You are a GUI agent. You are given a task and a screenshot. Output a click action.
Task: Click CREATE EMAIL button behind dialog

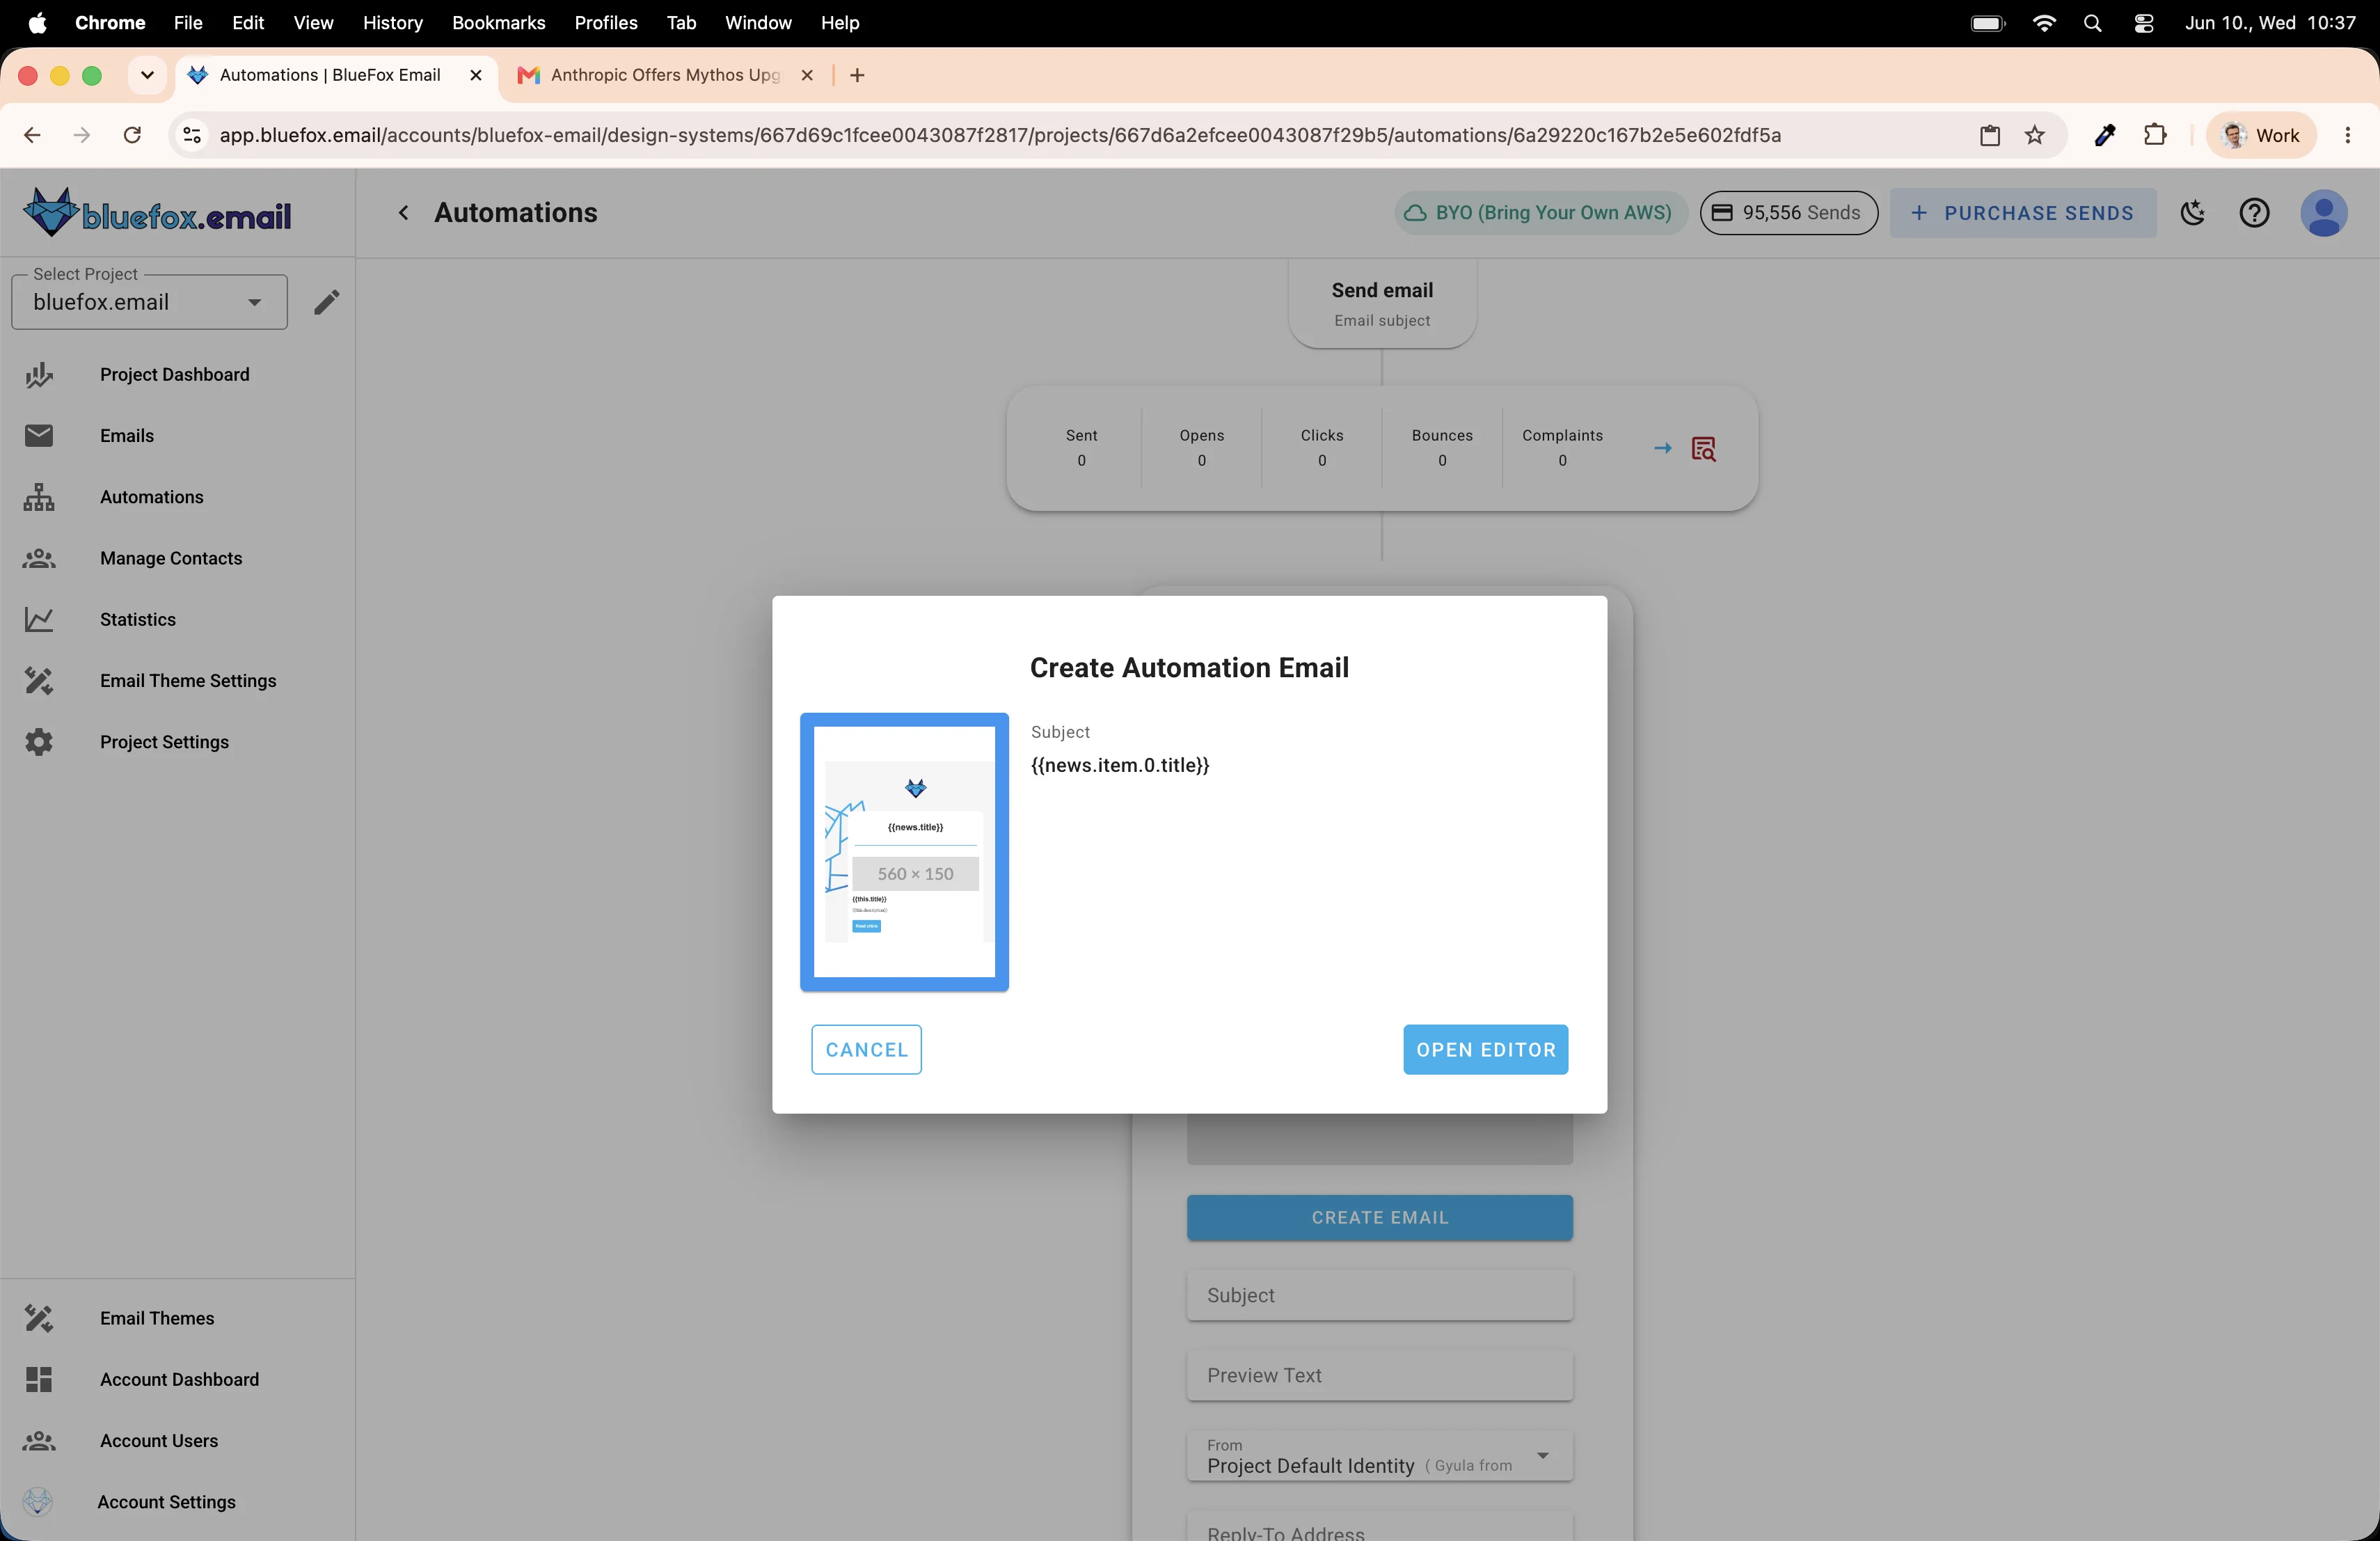1379,1217
